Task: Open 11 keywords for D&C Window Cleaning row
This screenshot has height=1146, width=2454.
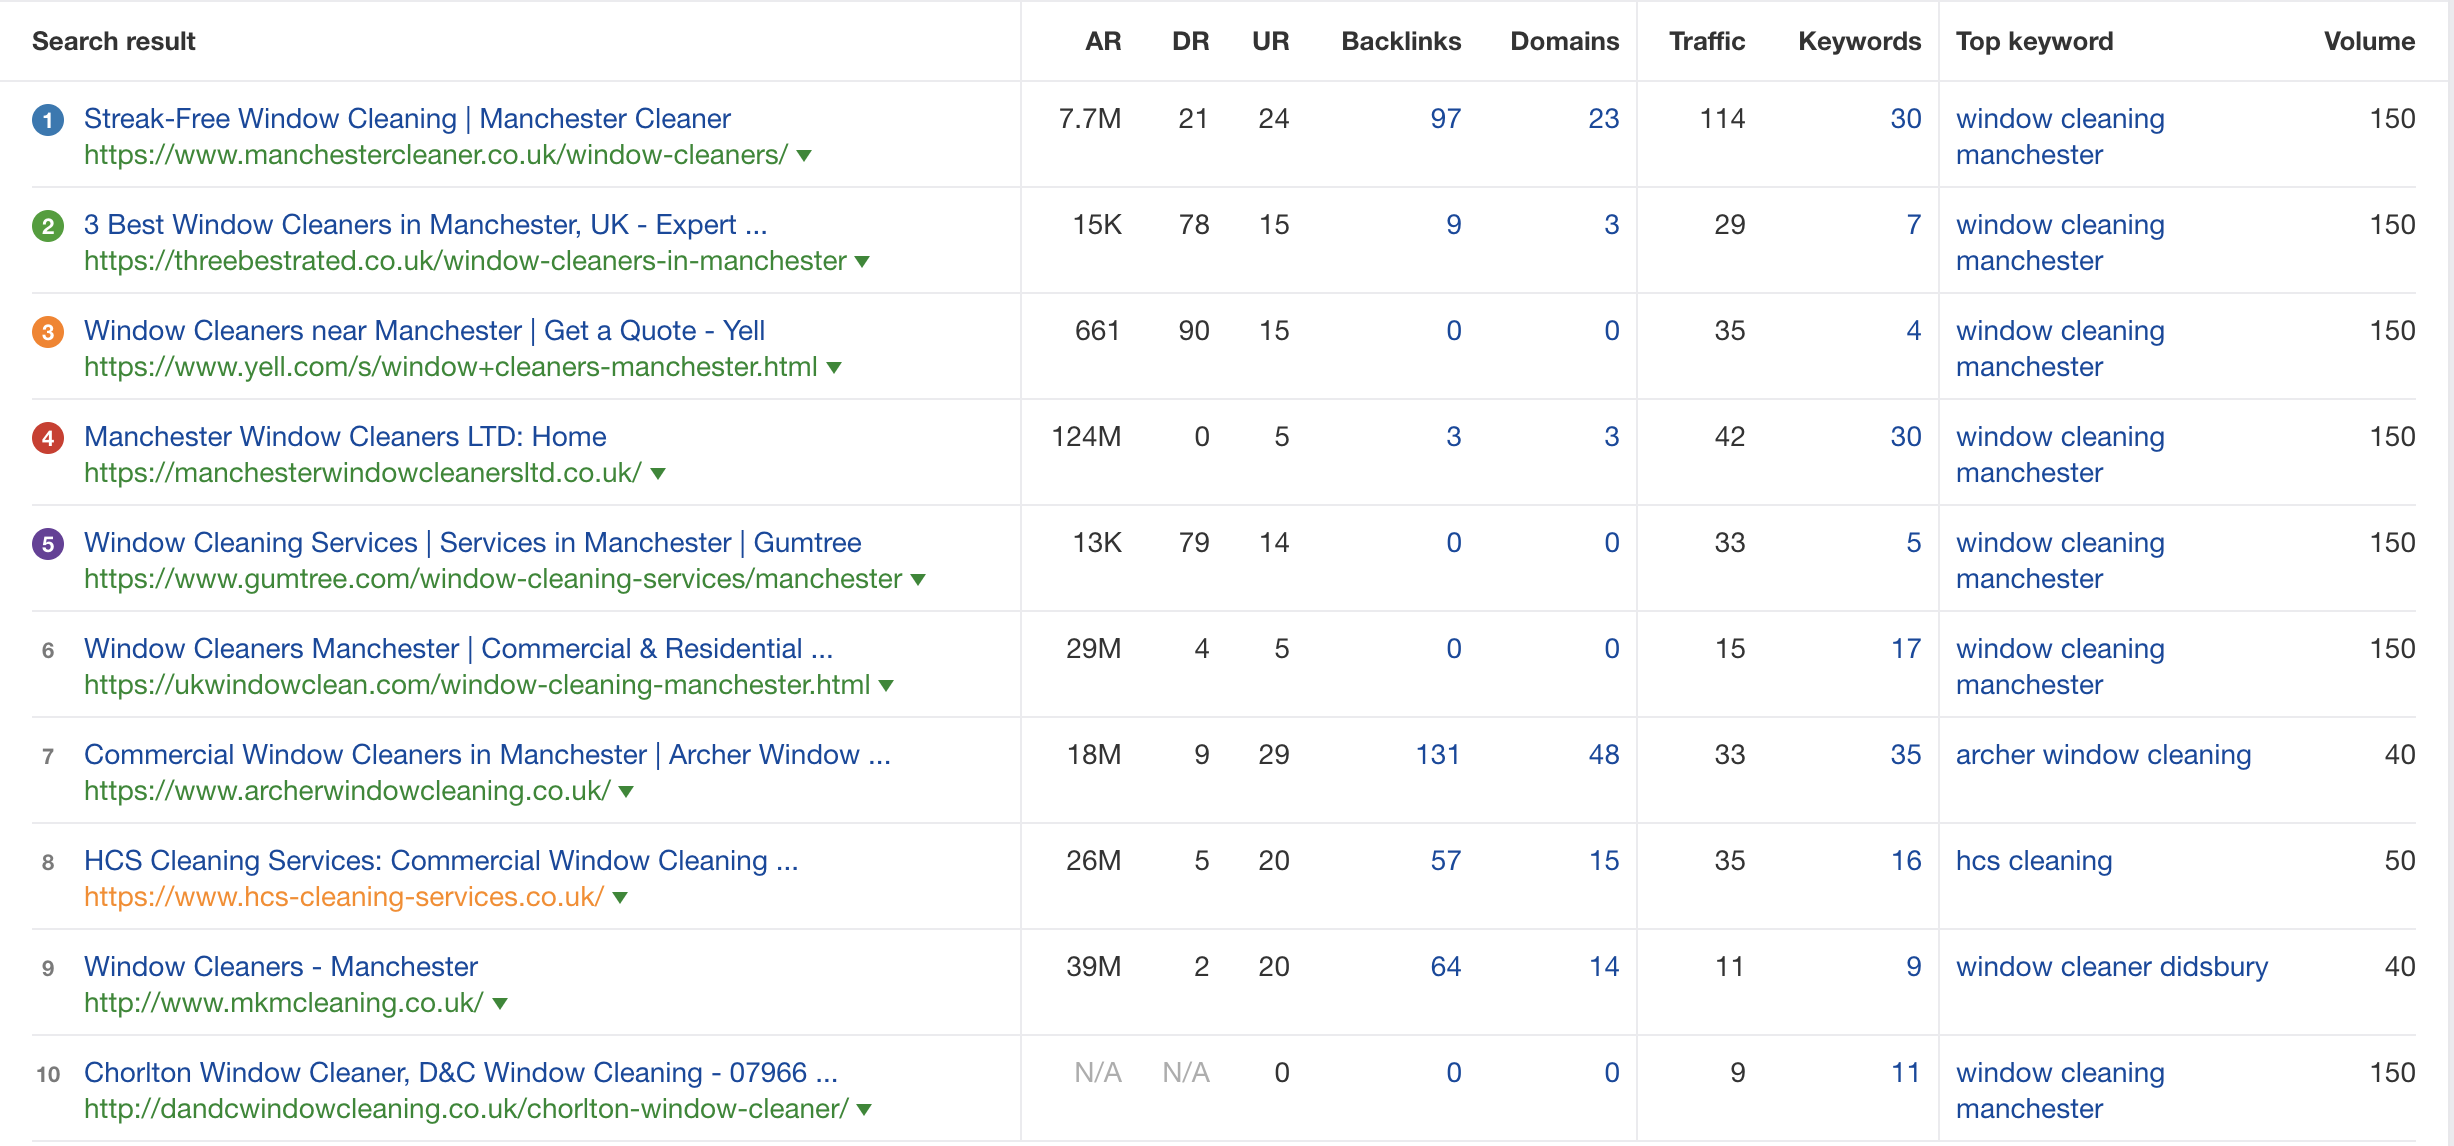Action: (1905, 1072)
